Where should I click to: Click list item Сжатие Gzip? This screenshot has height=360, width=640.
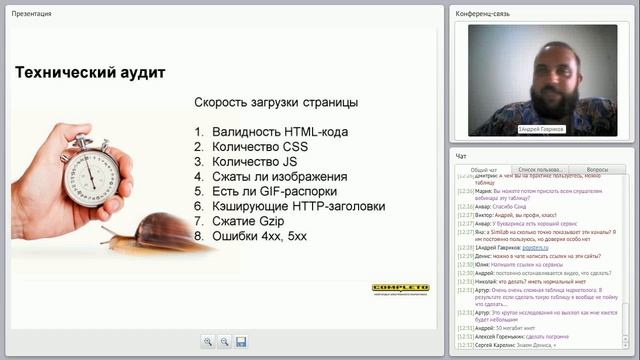[239, 221]
